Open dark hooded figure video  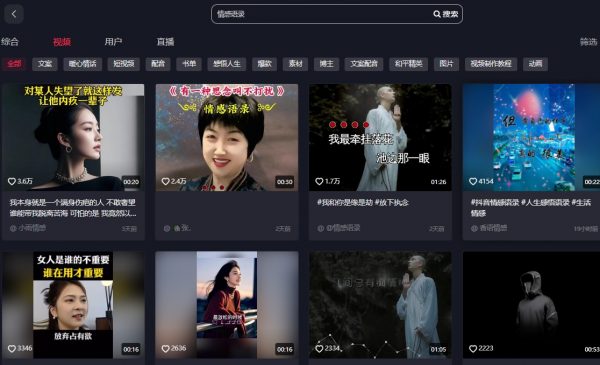pyautogui.click(x=532, y=305)
